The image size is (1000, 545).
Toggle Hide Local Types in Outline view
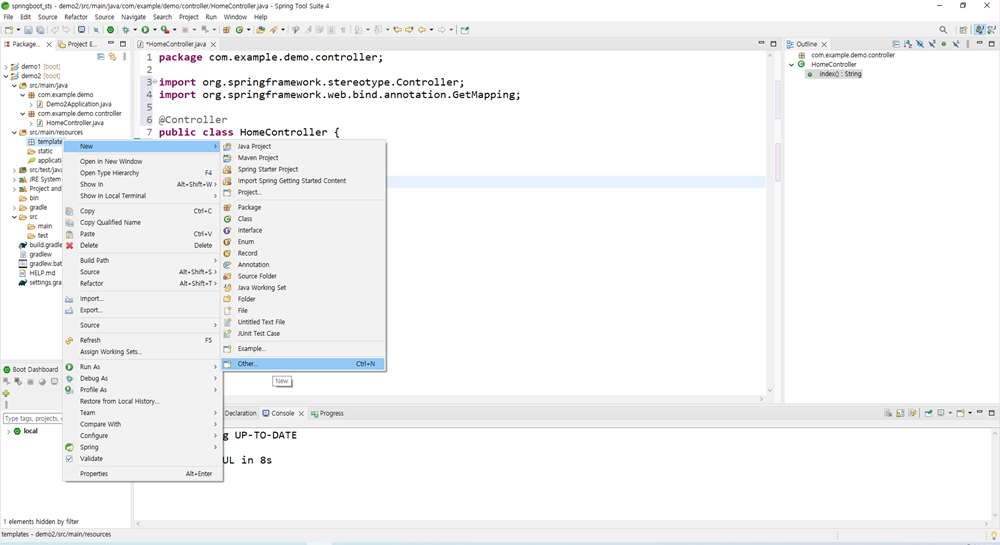[x=956, y=44]
